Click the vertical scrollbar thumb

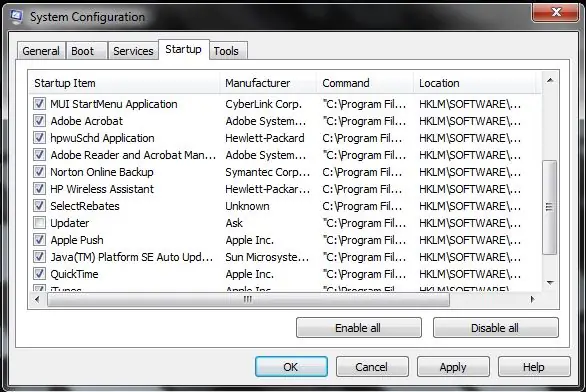point(549,207)
